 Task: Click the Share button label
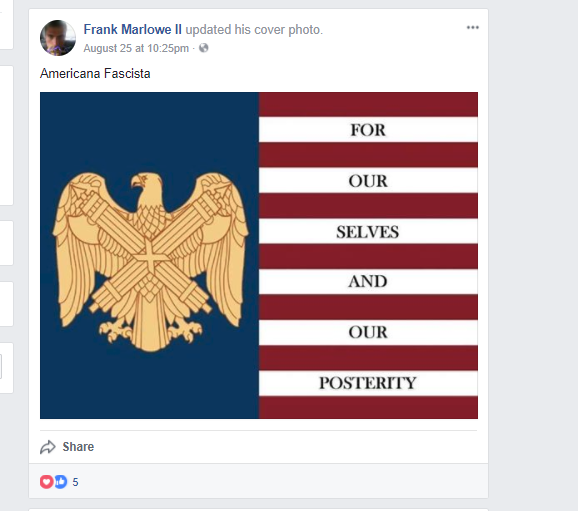[78, 447]
